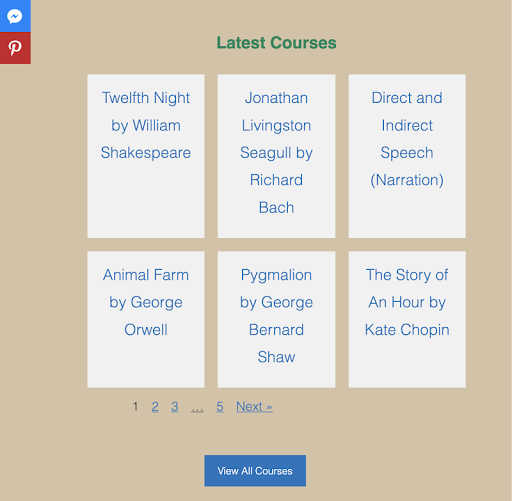512x501 pixels.
Task: Click the Messenger share icon
Action: [15, 16]
